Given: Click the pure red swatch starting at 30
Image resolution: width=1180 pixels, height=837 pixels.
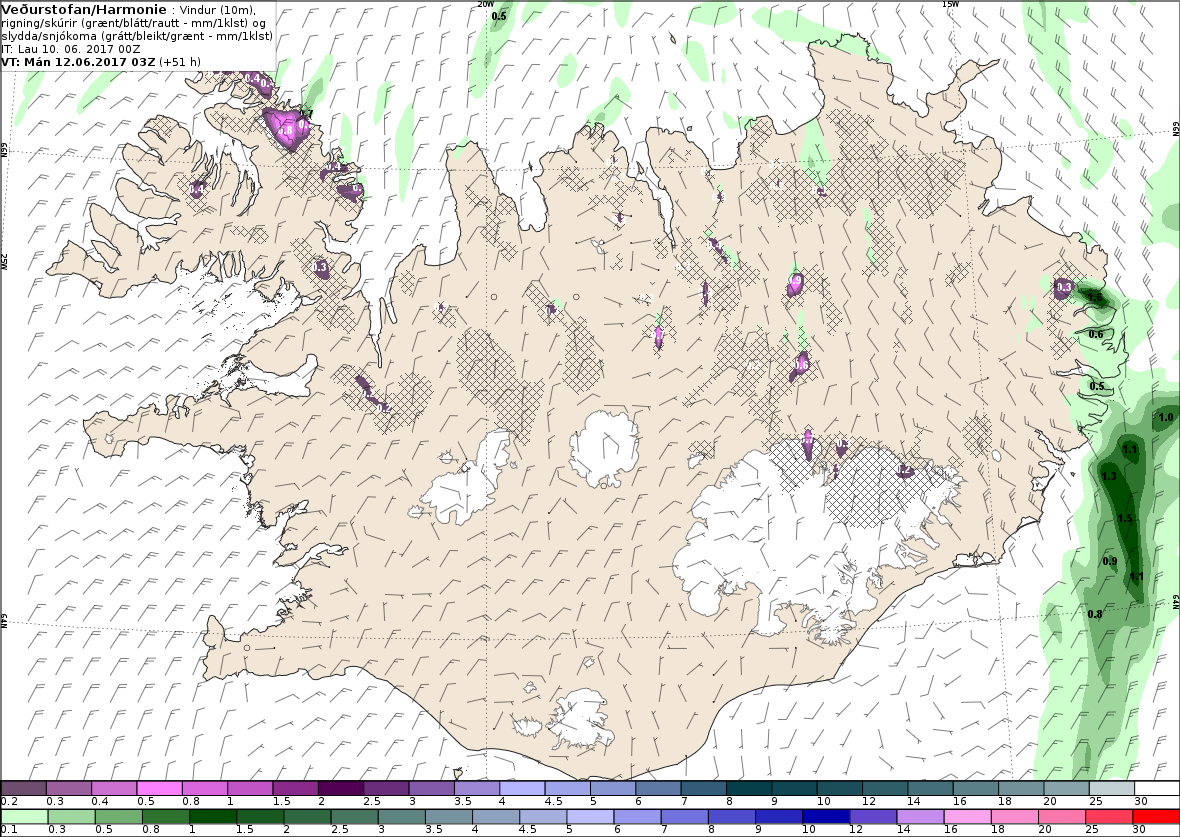Looking at the screenshot, I should 1156,817.
